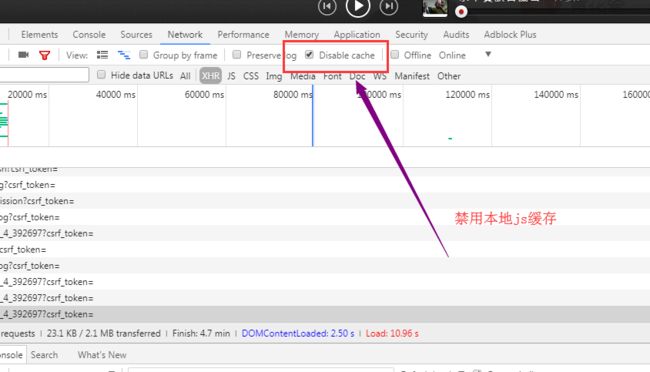Filter requests by CSS type
Screen dimensions: 650x372
pyautogui.click(x=251, y=76)
